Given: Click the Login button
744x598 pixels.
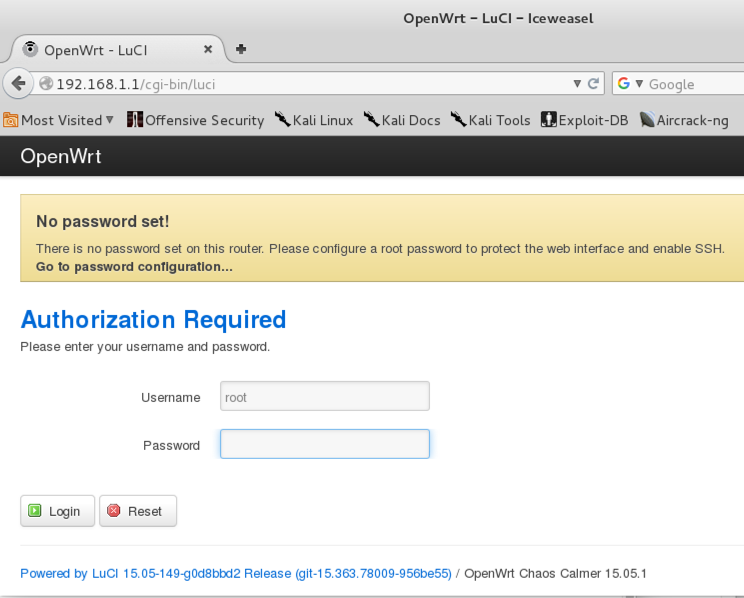Looking at the screenshot, I should click(57, 511).
